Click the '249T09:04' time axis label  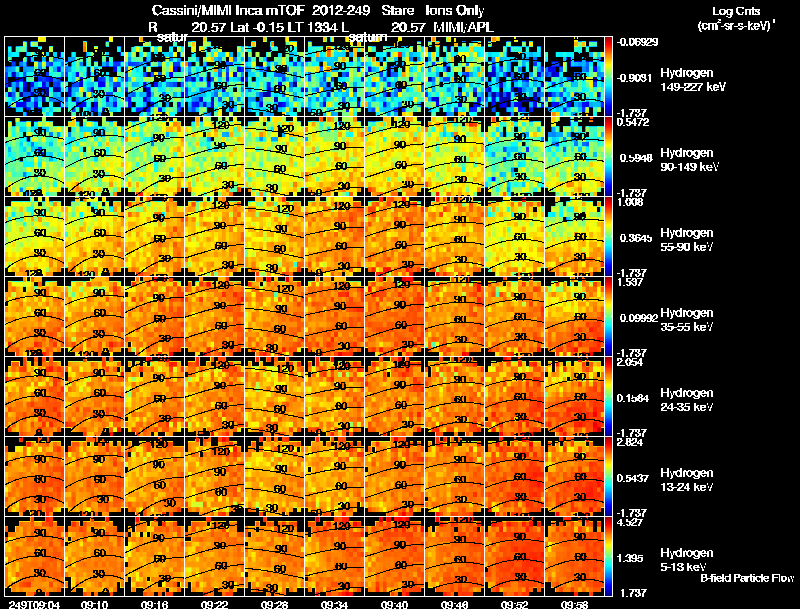pos(34,604)
